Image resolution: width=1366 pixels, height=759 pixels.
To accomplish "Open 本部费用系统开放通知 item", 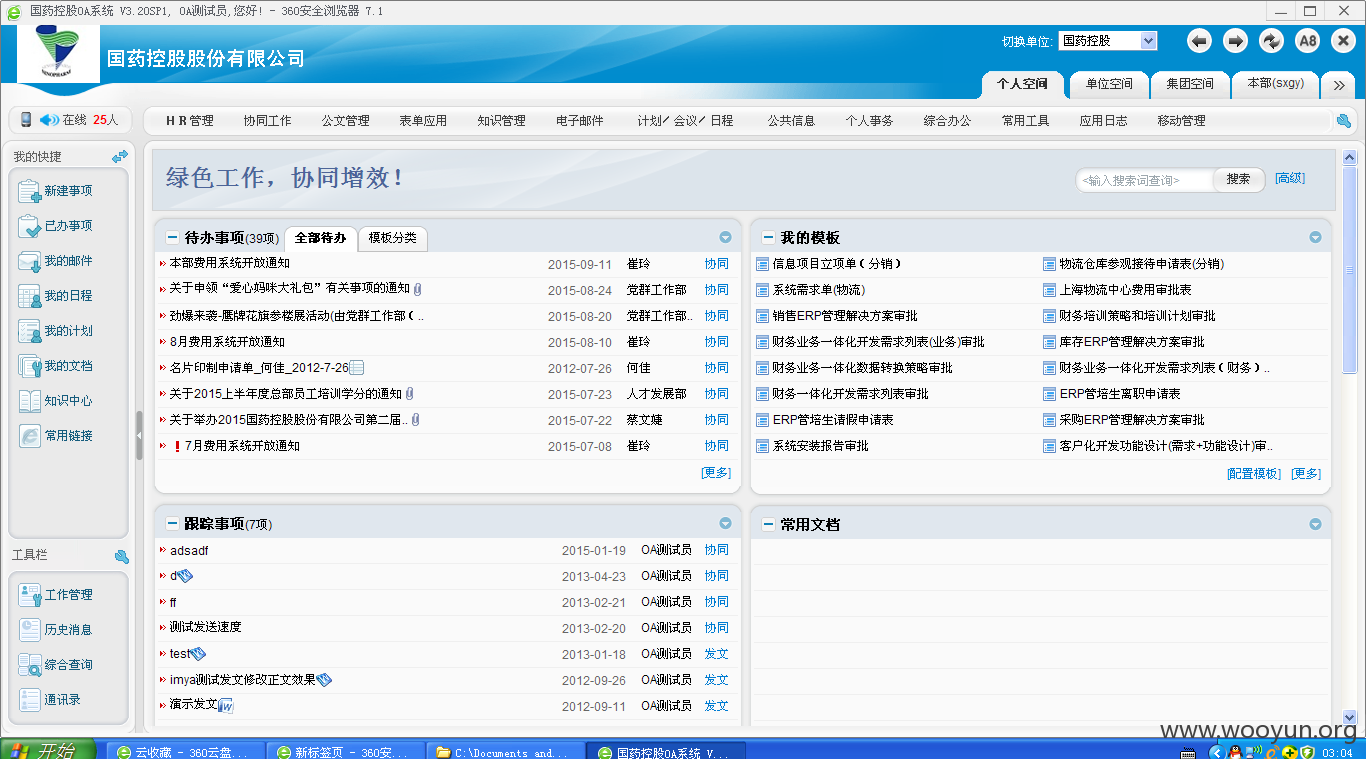I will [229, 264].
